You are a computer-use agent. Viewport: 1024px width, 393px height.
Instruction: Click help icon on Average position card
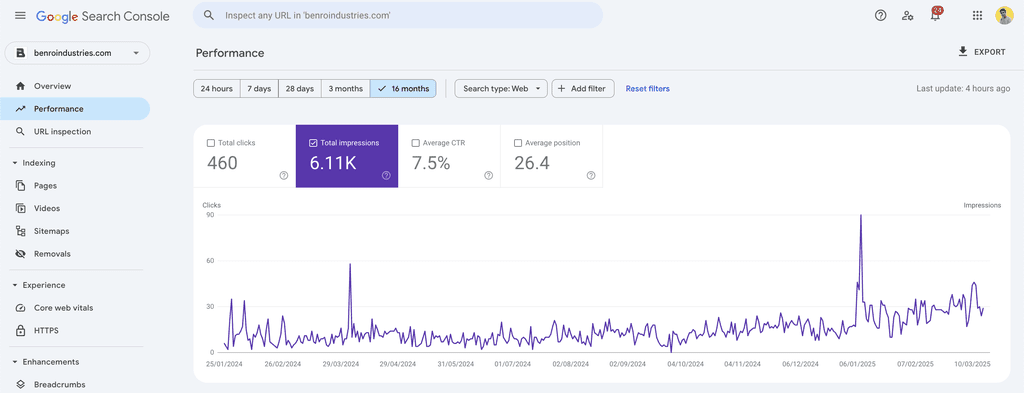(x=591, y=175)
